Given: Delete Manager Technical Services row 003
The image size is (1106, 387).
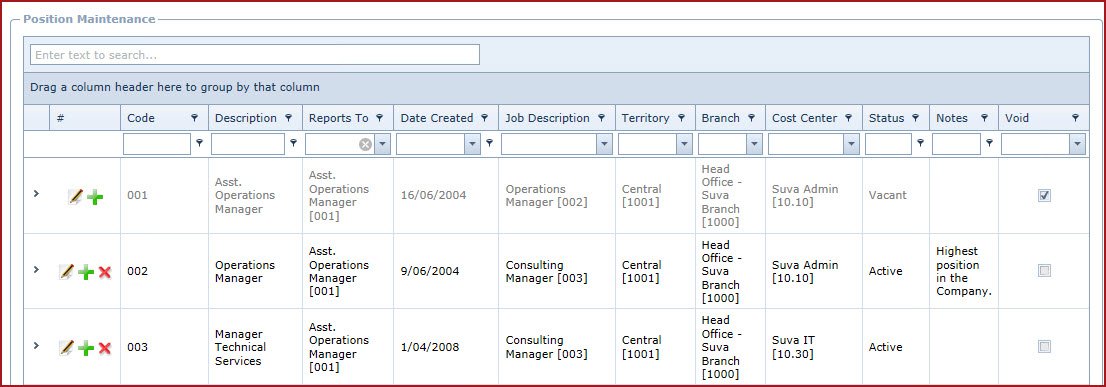Looking at the screenshot, I should pyautogui.click(x=105, y=348).
